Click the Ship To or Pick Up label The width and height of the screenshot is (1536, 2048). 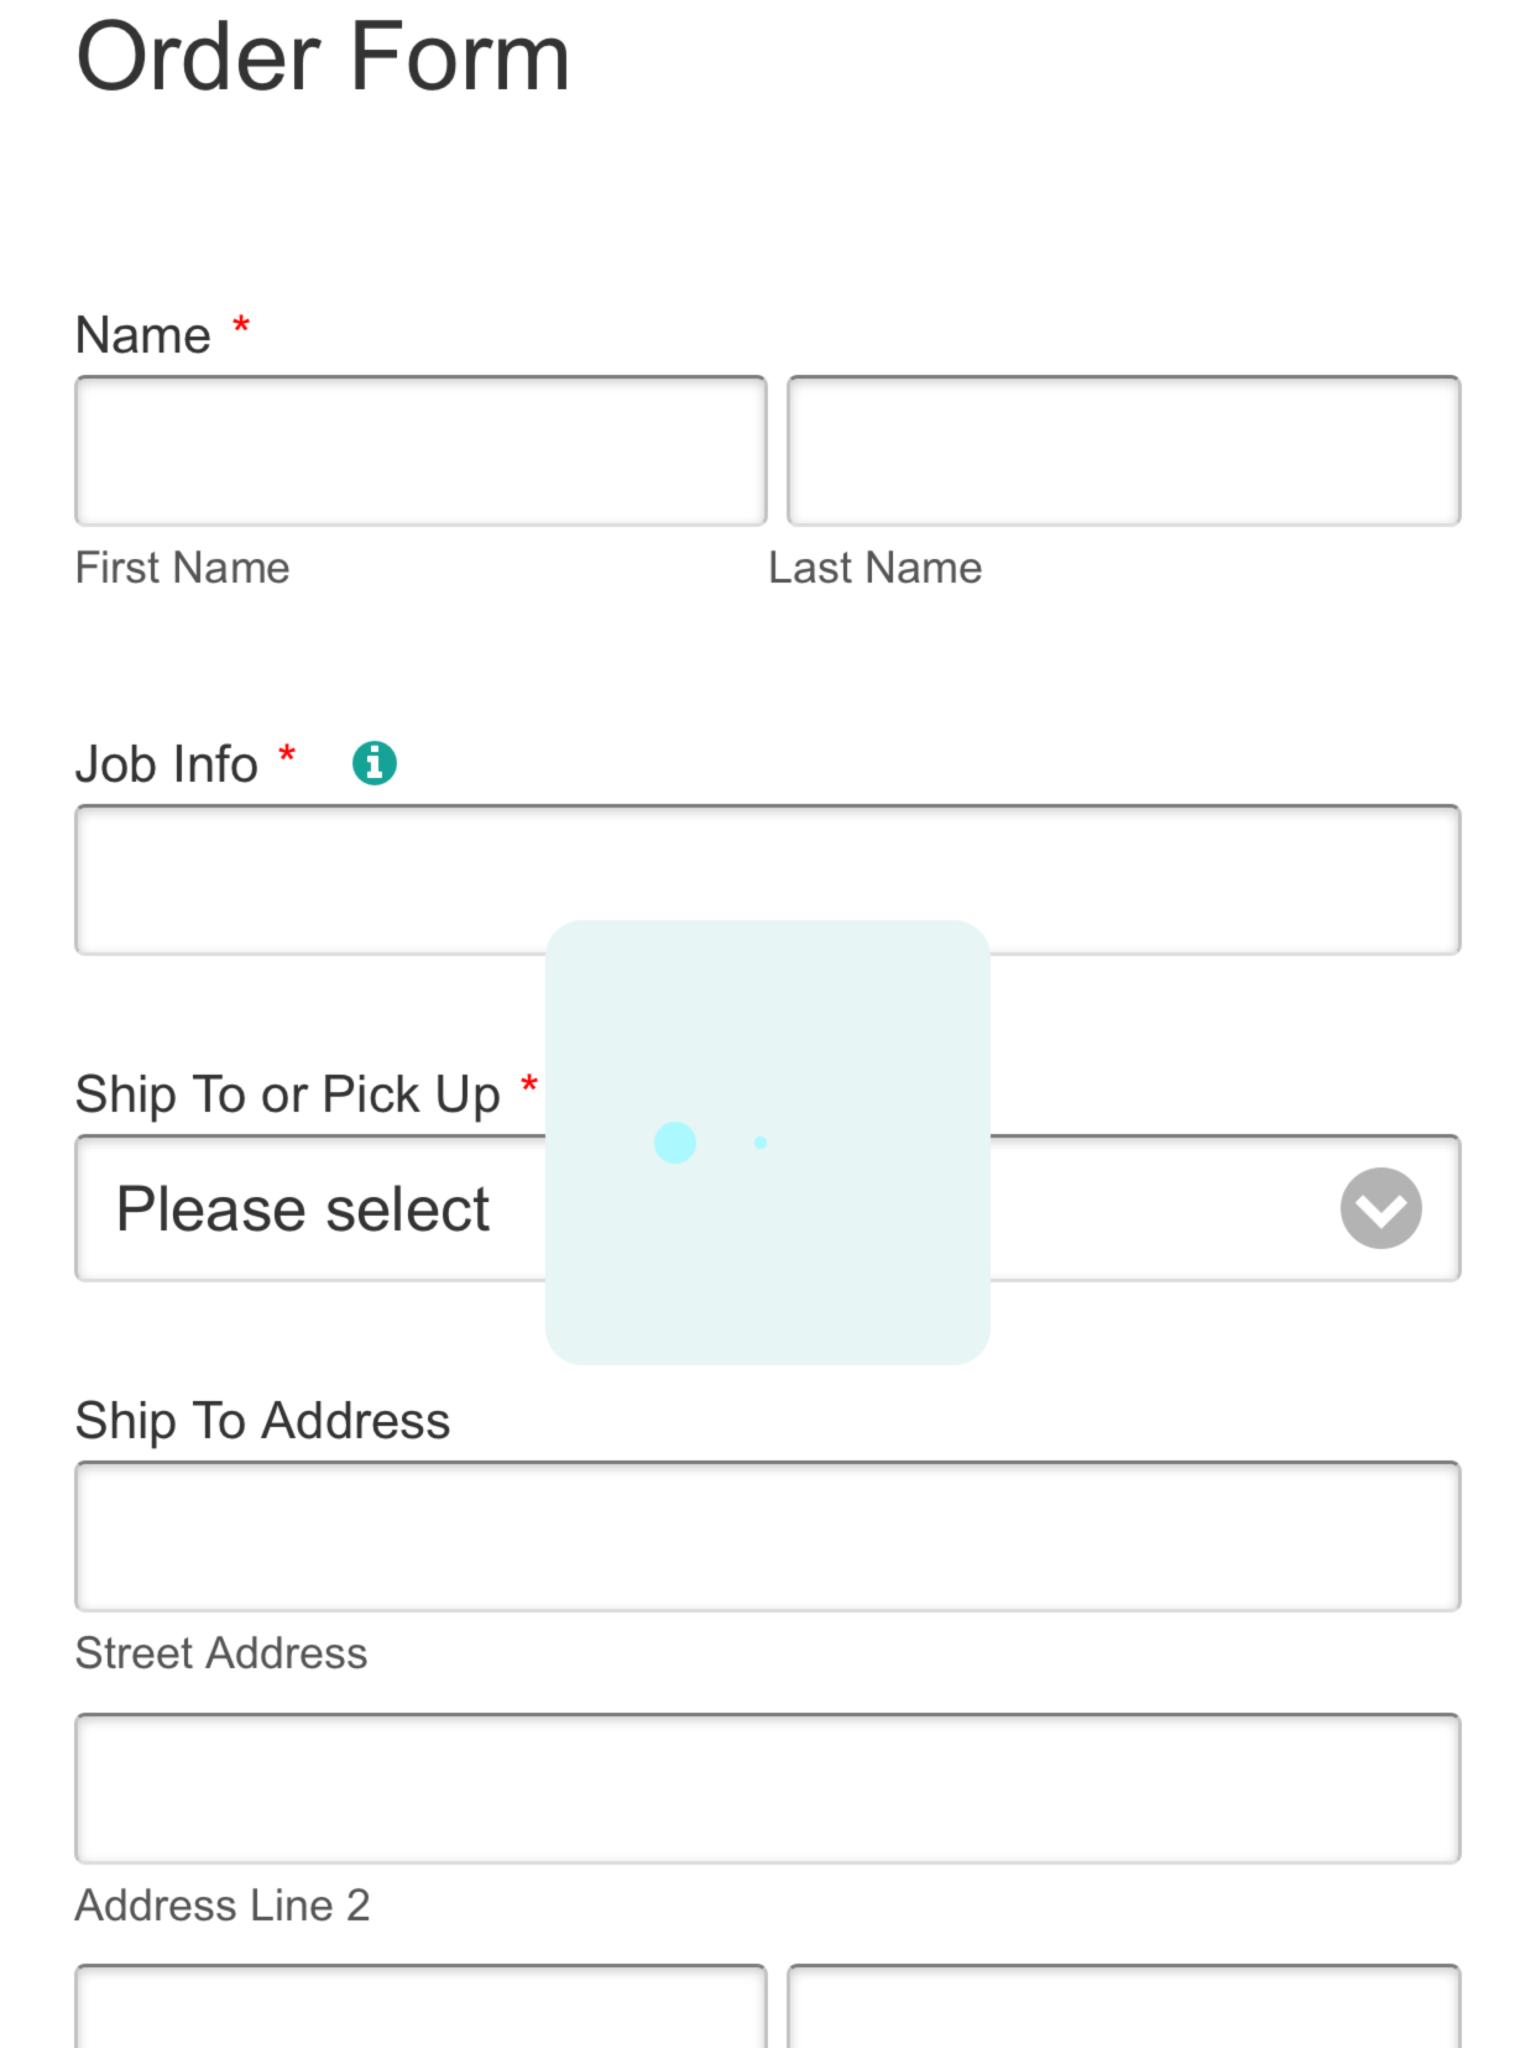[x=287, y=1095]
